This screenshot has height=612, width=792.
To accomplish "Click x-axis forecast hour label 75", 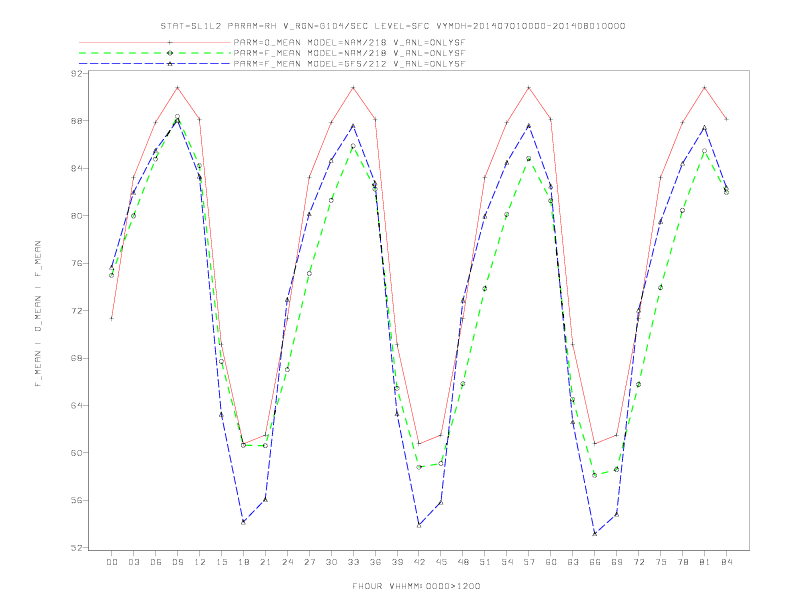I will tap(661, 562).
